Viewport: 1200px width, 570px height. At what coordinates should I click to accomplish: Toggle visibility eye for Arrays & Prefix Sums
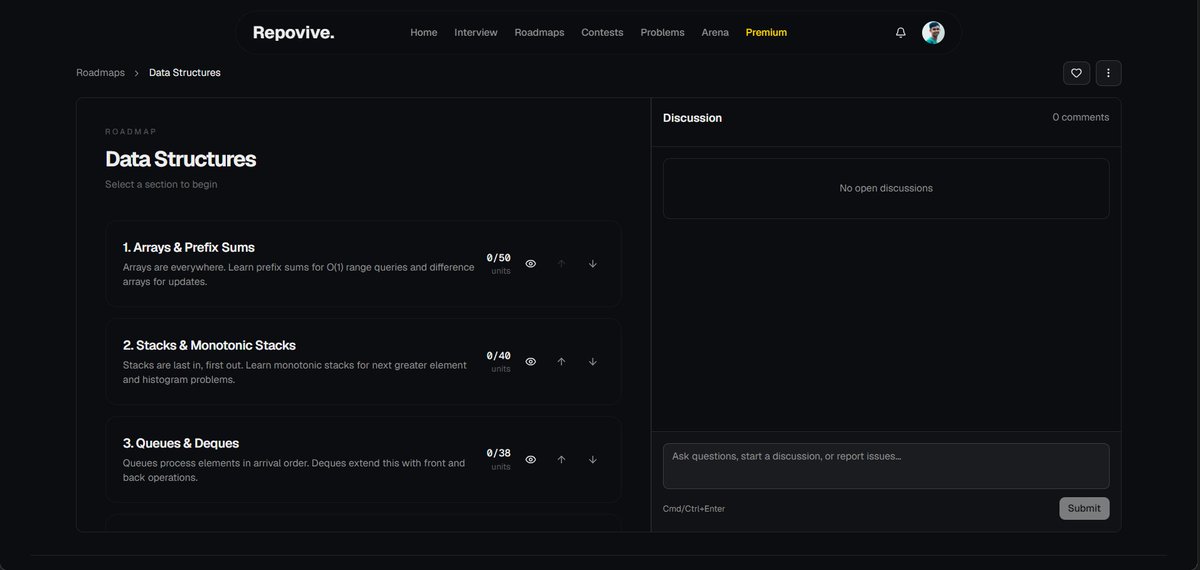click(531, 264)
